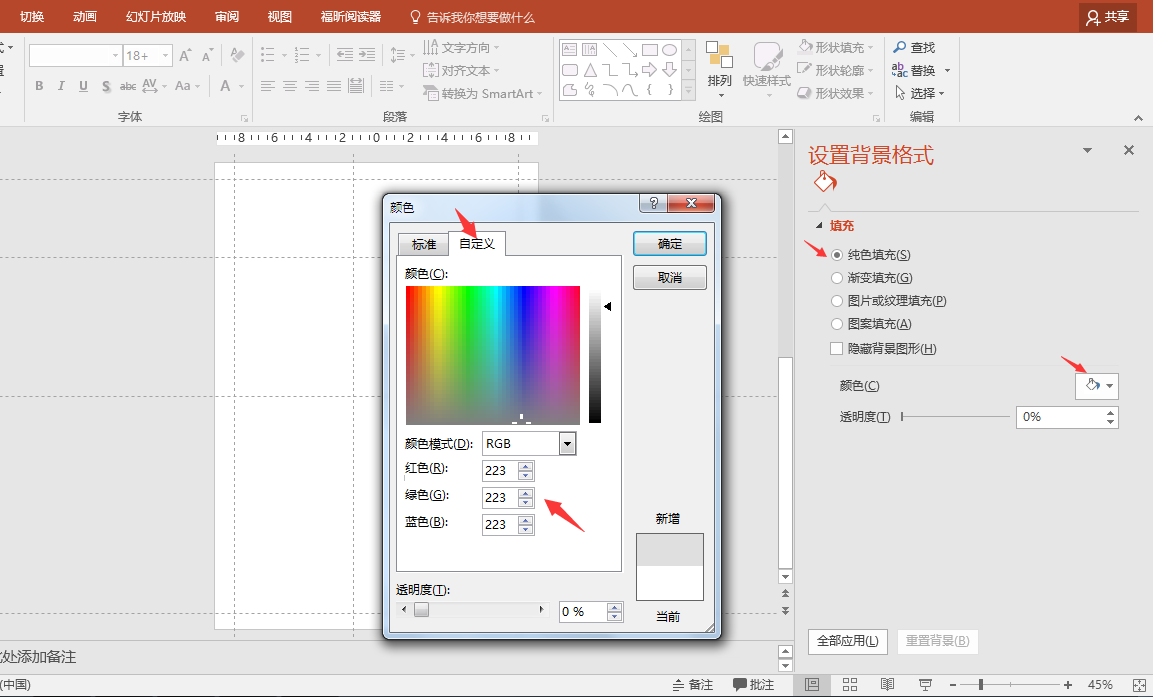
Task: Collapse the Fill (填充) section
Action: point(820,226)
